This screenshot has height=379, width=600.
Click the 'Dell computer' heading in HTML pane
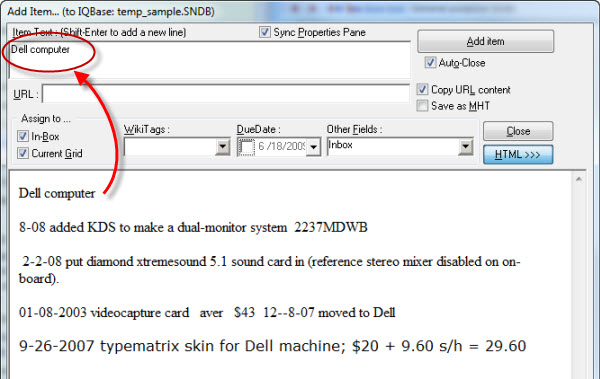[x=57, y=193]
